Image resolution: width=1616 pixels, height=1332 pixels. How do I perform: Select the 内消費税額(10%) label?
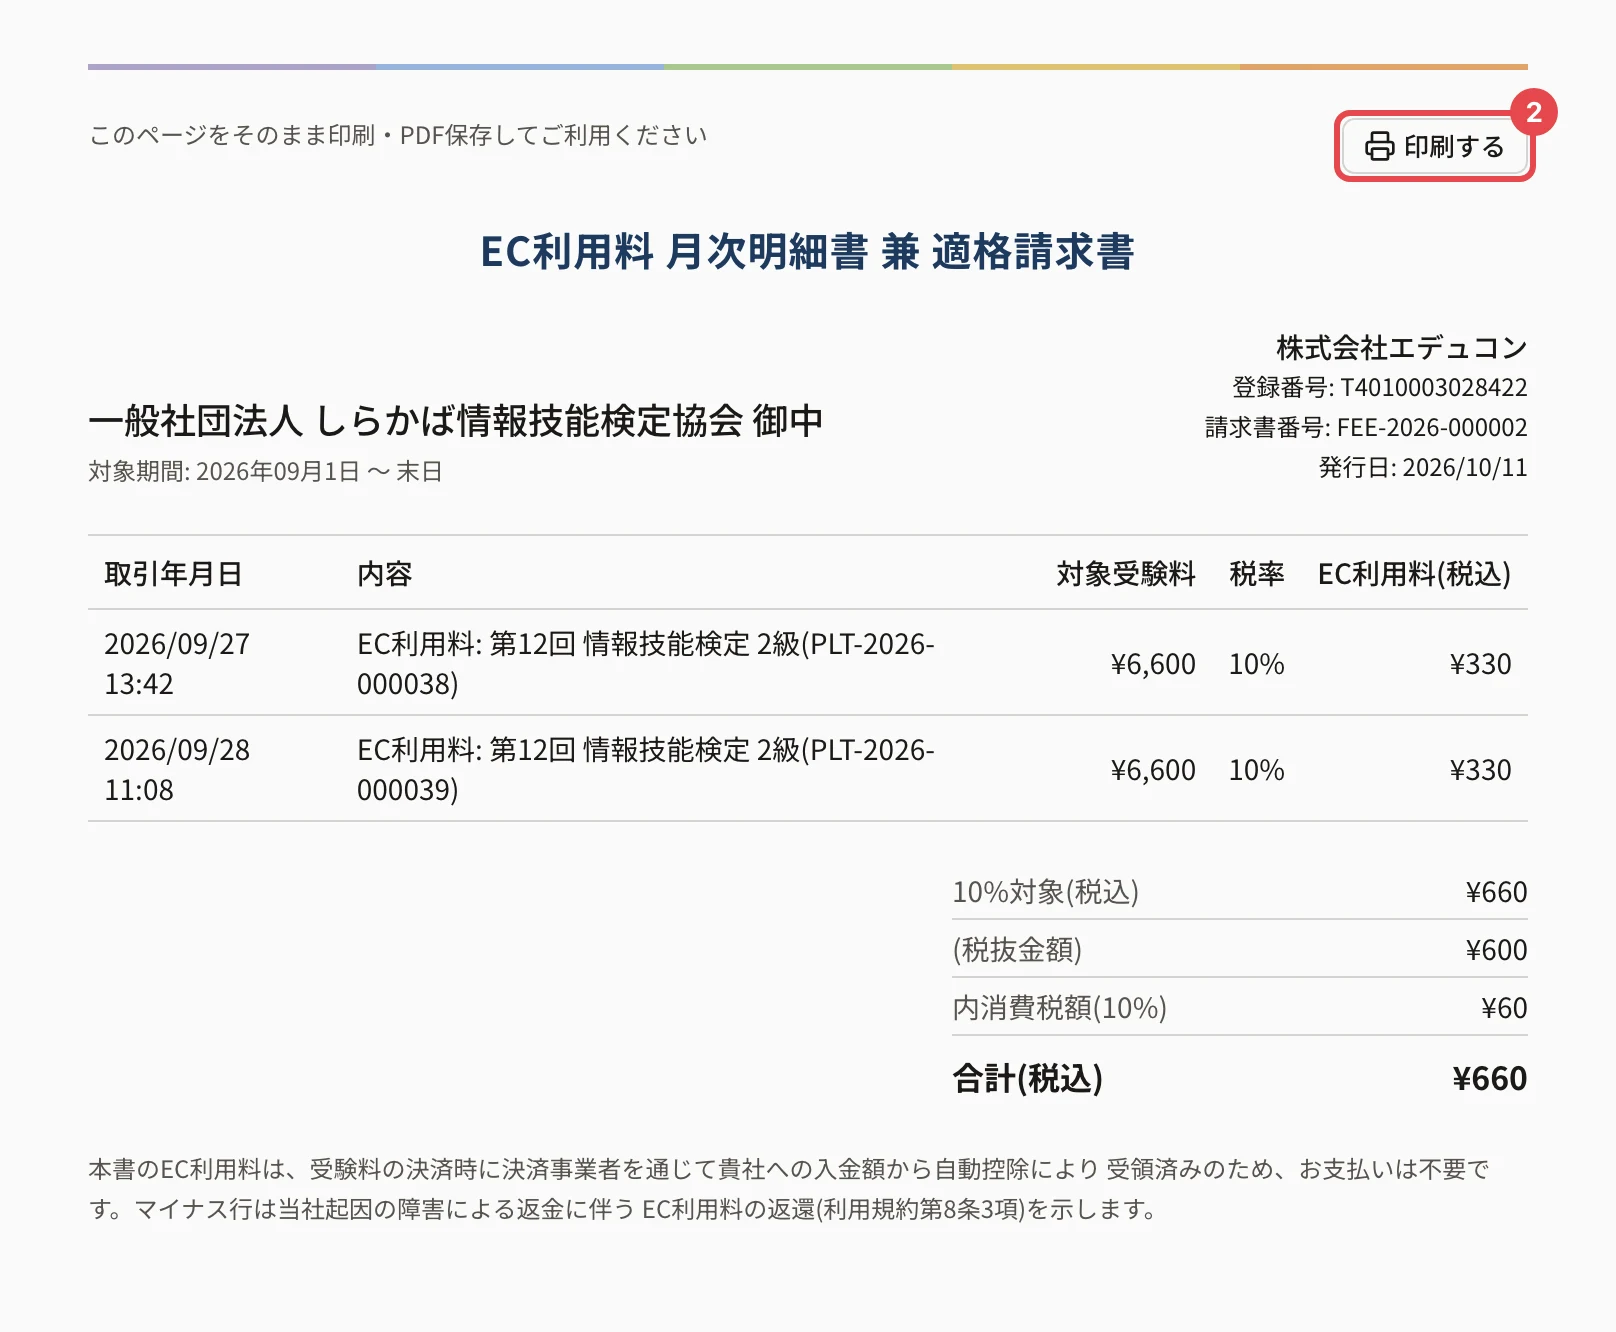click(x=1059, y=1007)
